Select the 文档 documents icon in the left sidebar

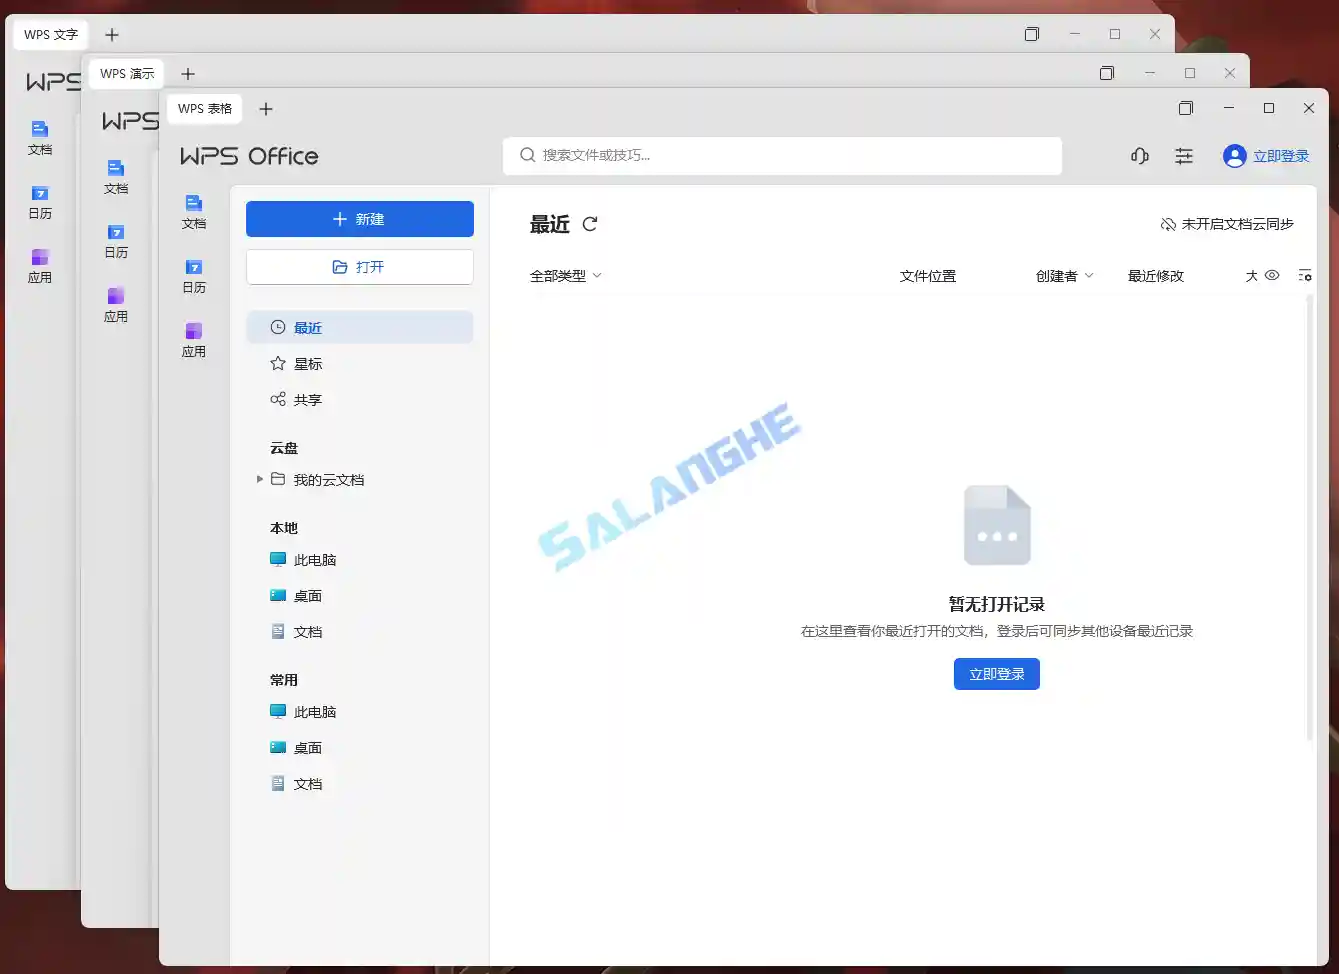point(194,210)
